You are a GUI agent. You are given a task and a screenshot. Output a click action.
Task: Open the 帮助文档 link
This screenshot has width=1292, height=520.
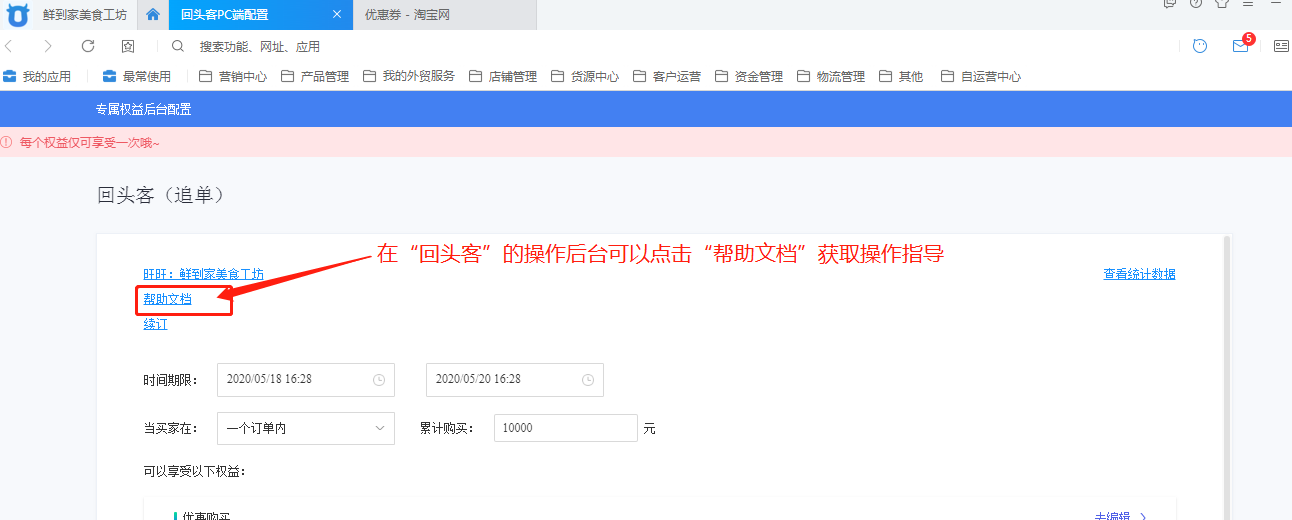pyautogui.click(x=167, y=299)
